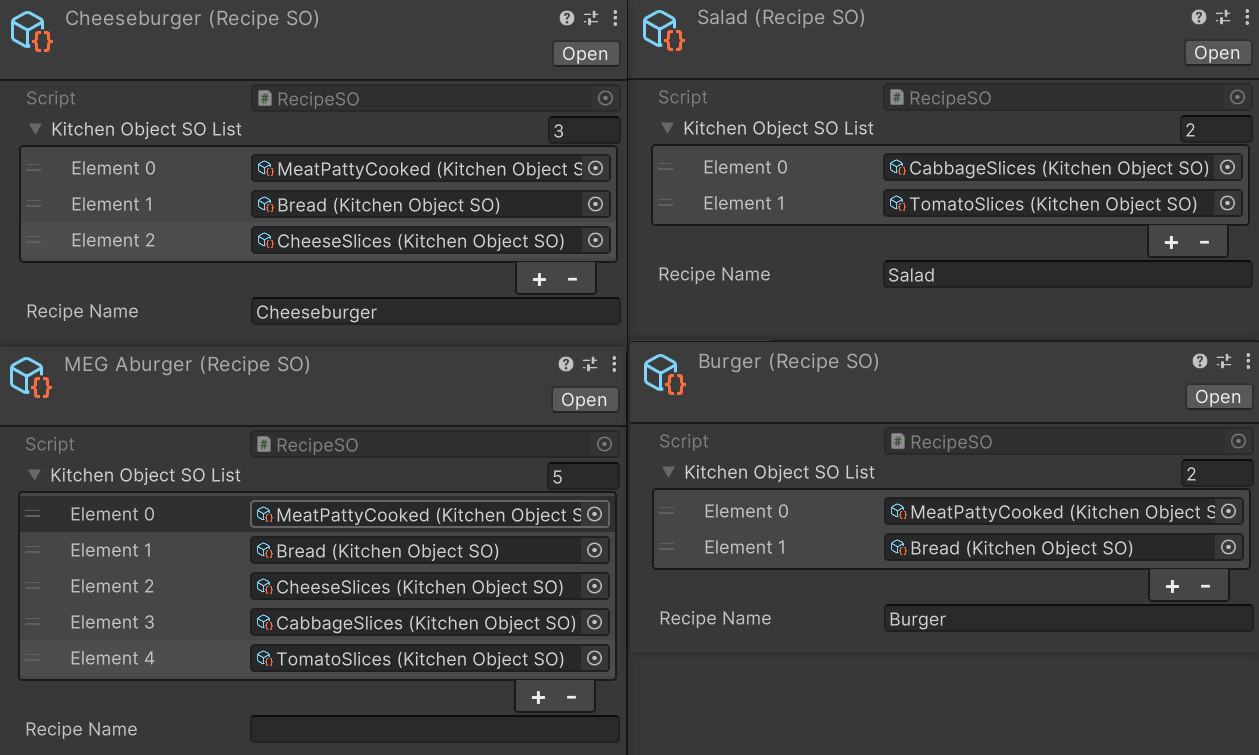Click the empty Recipe Name field in MEG Aburger
The width and height of the screenshot is (1259, 755).
[434, 729]
